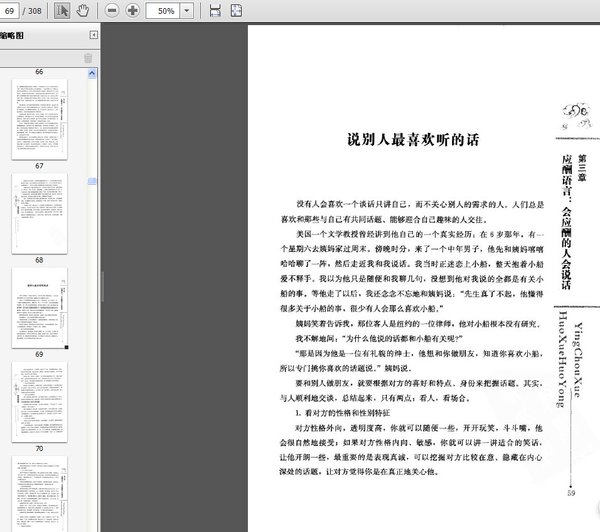Image resolution: width=600 pixels, height=532 pixels.
Task: Click the vertical text YingChouXue
Action: coord(577,360)
